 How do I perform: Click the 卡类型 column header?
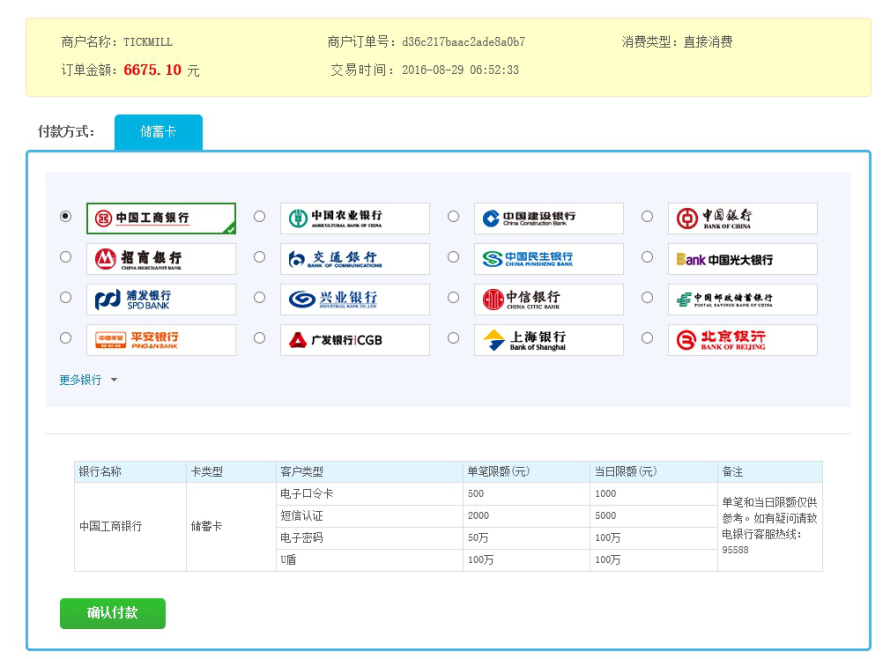click(x=231, y=472)
